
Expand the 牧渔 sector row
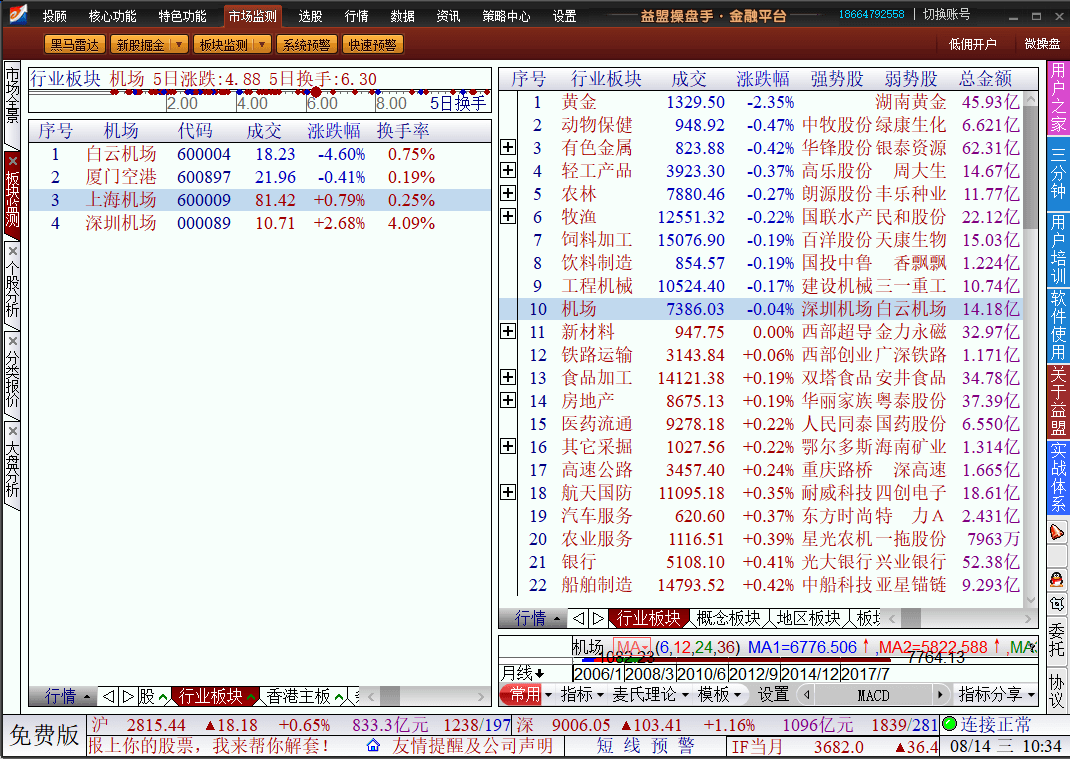(x=508, y=216)
